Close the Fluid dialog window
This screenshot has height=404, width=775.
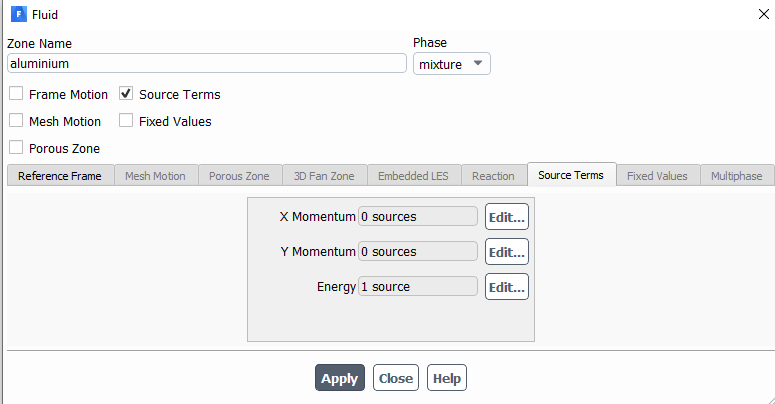pos(764,14)
